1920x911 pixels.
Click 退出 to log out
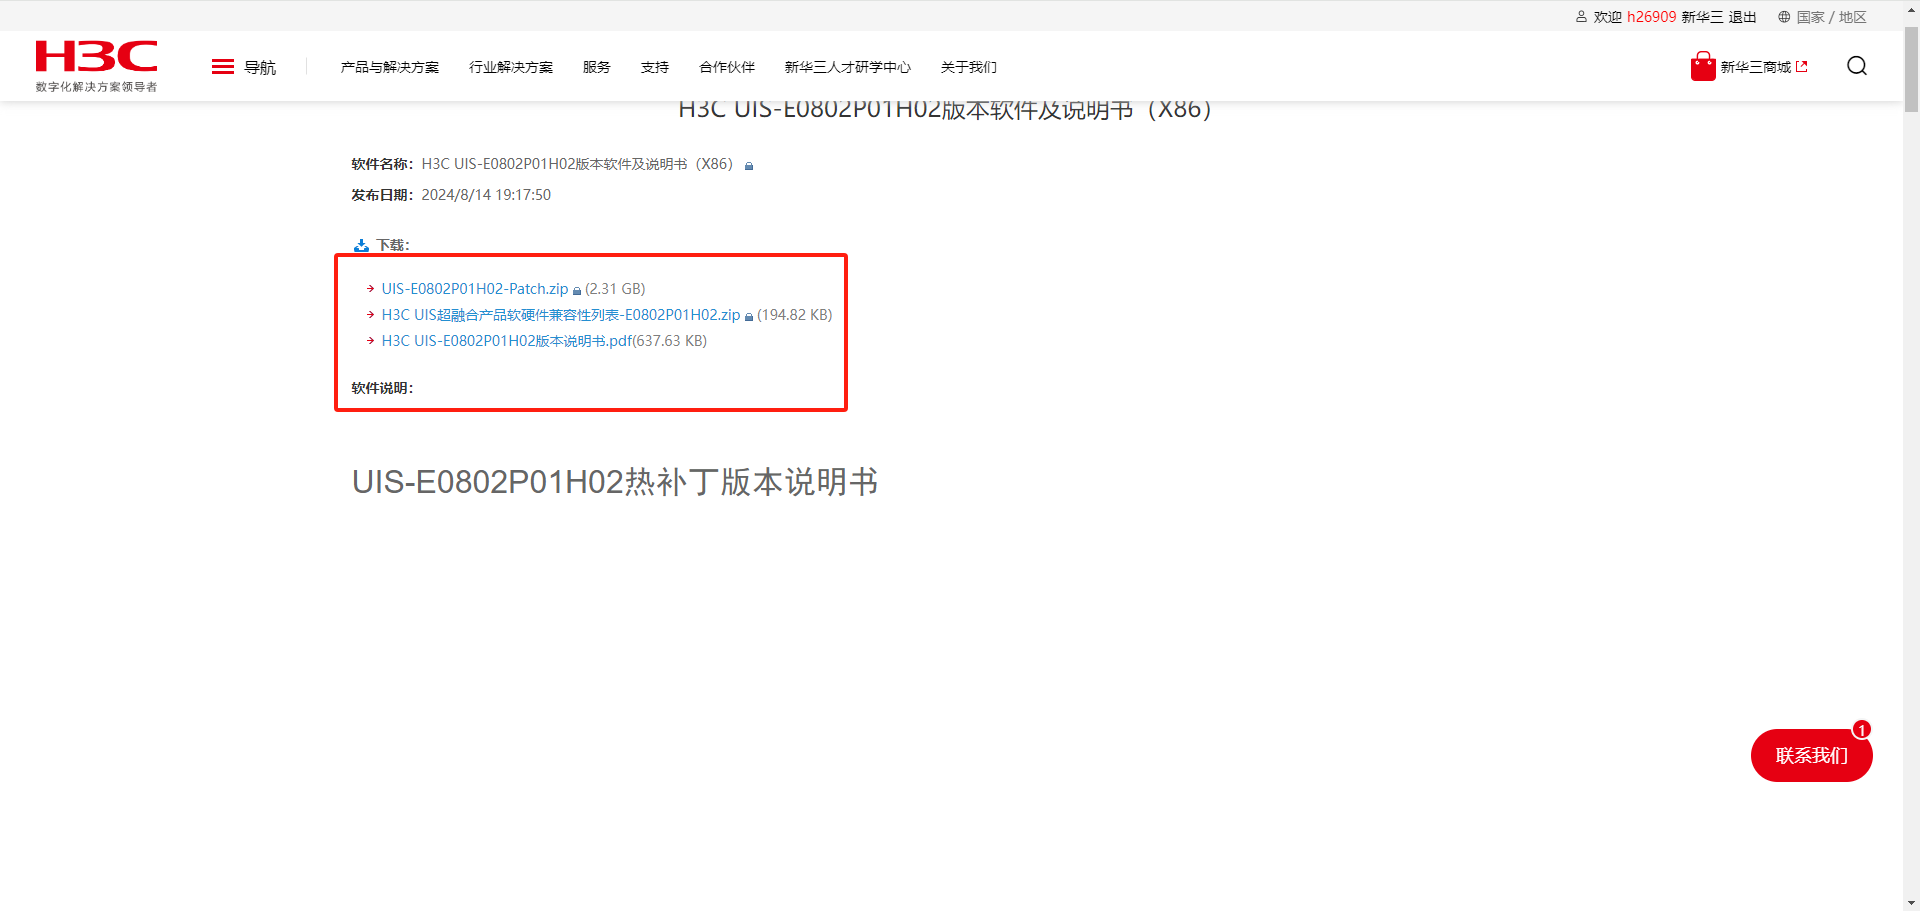1743,17
